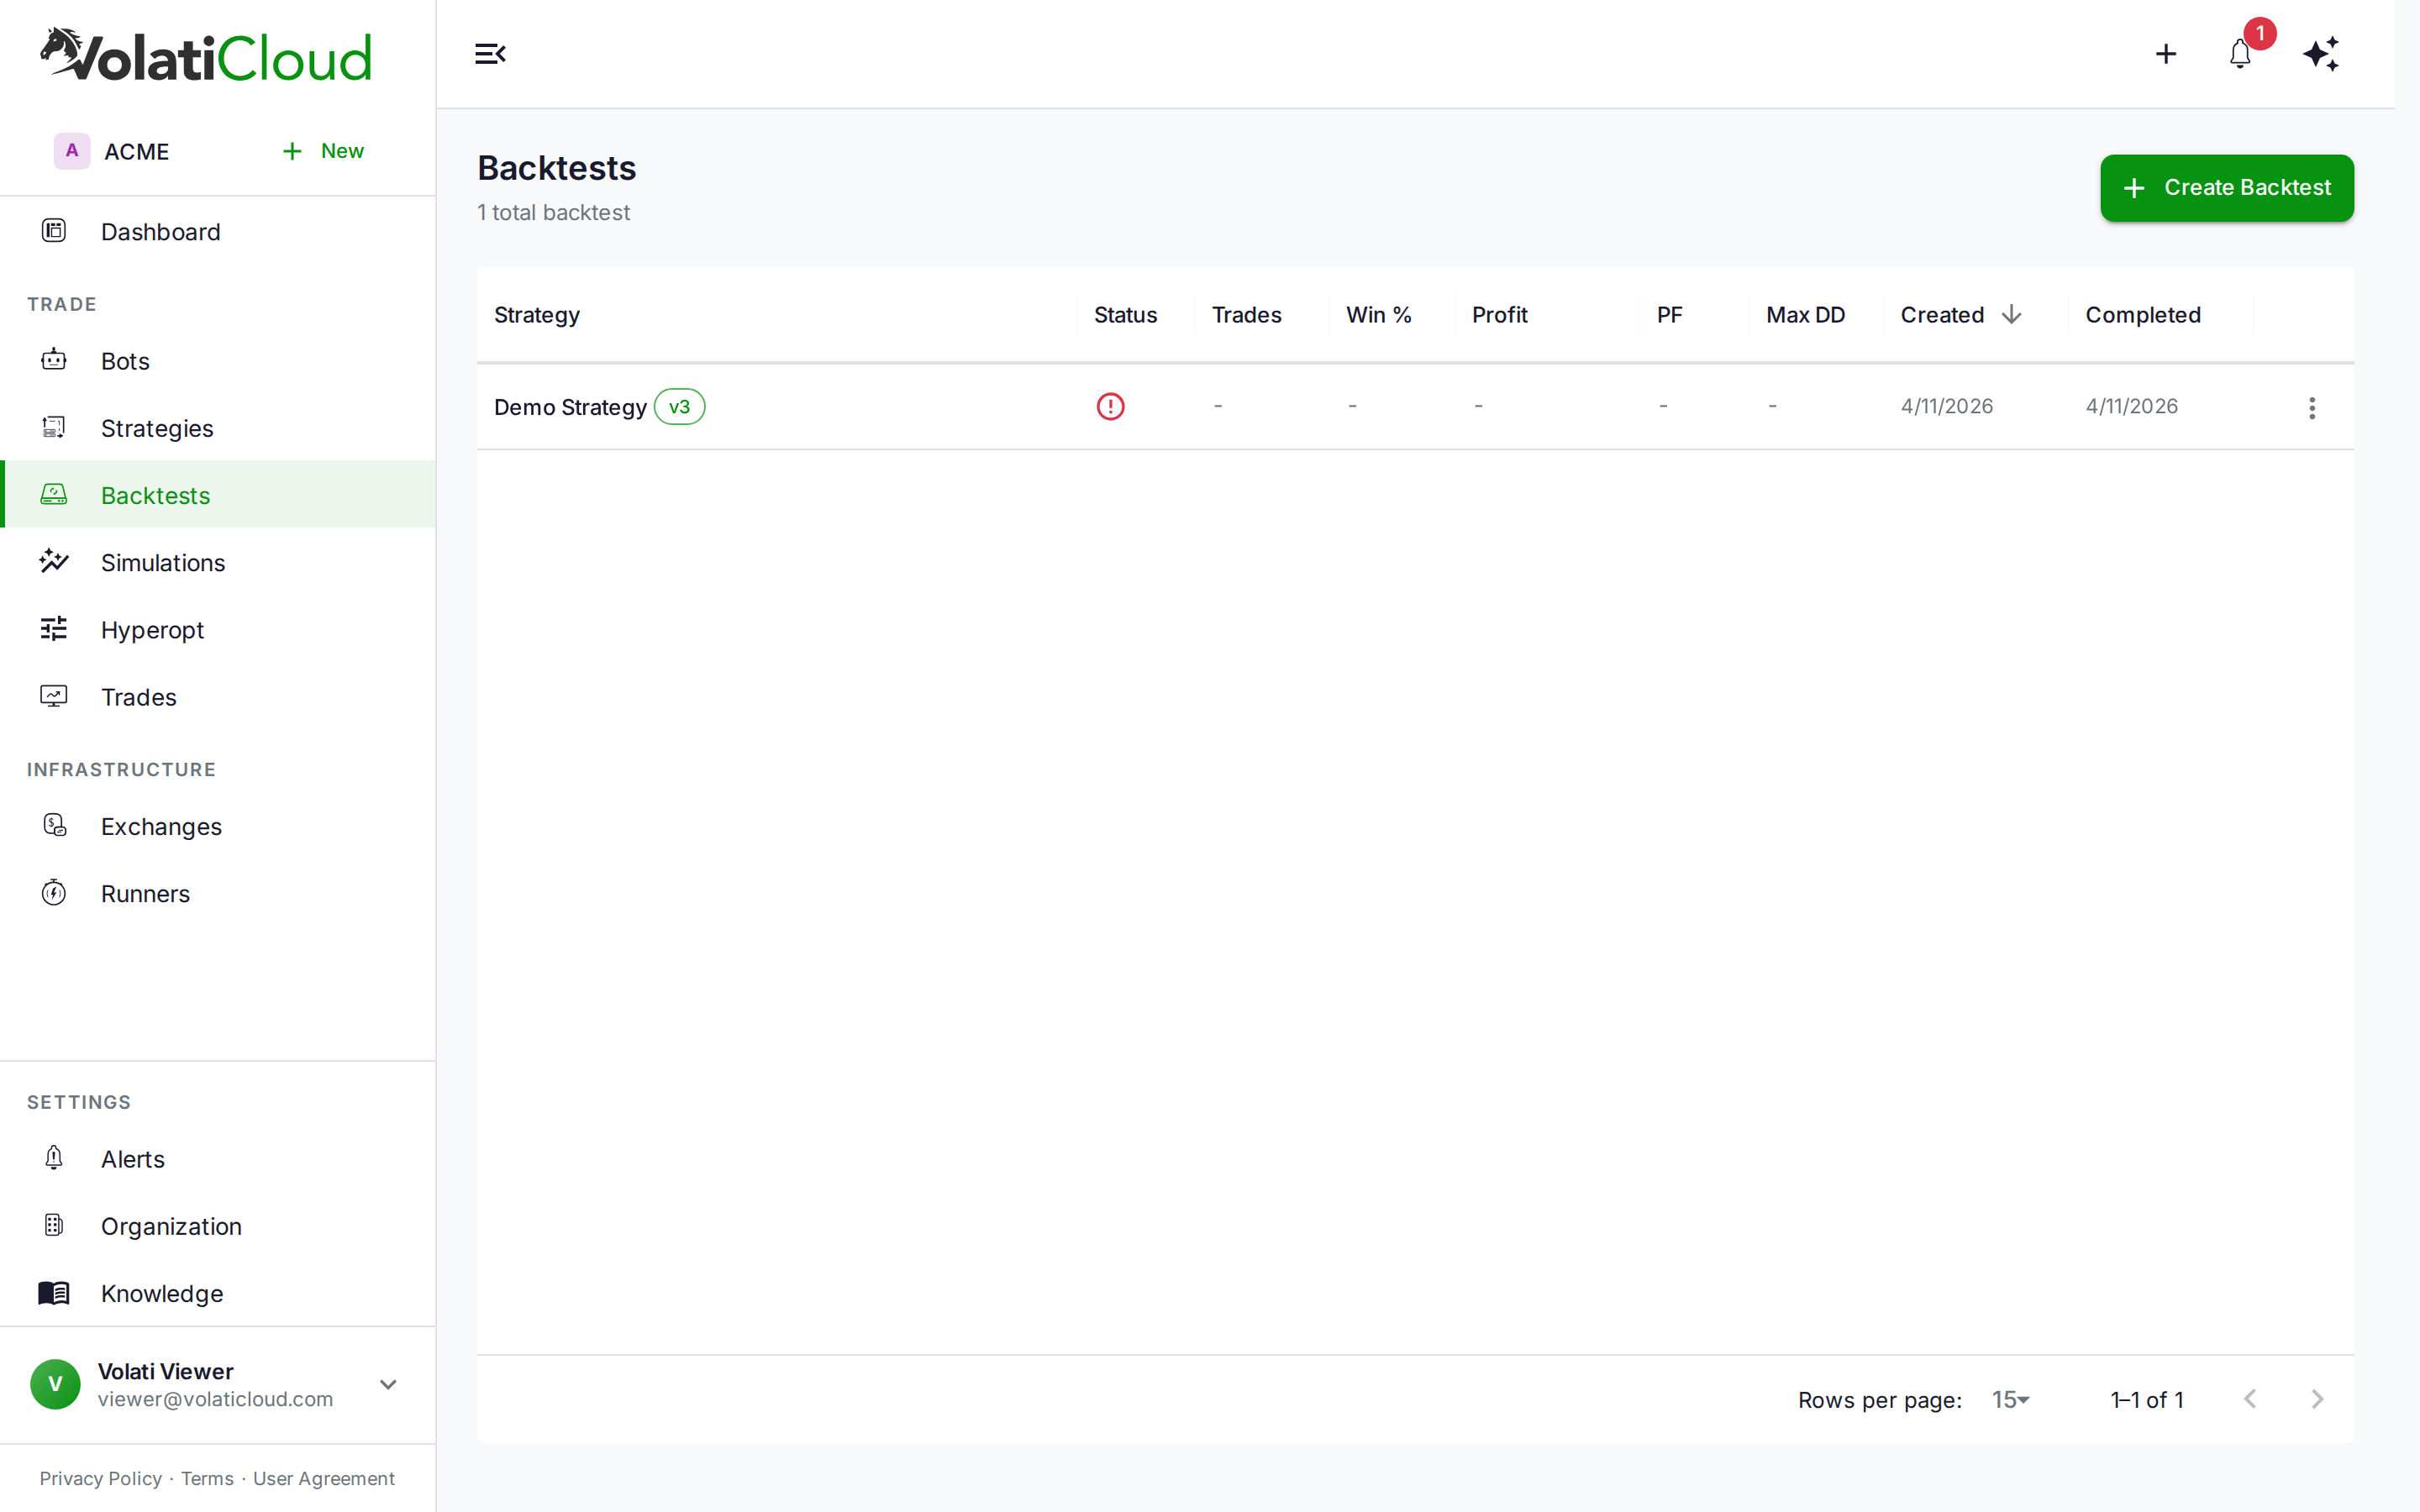Open the User Agreement link
2420x1512 pixels.
tap(324, 1478)
